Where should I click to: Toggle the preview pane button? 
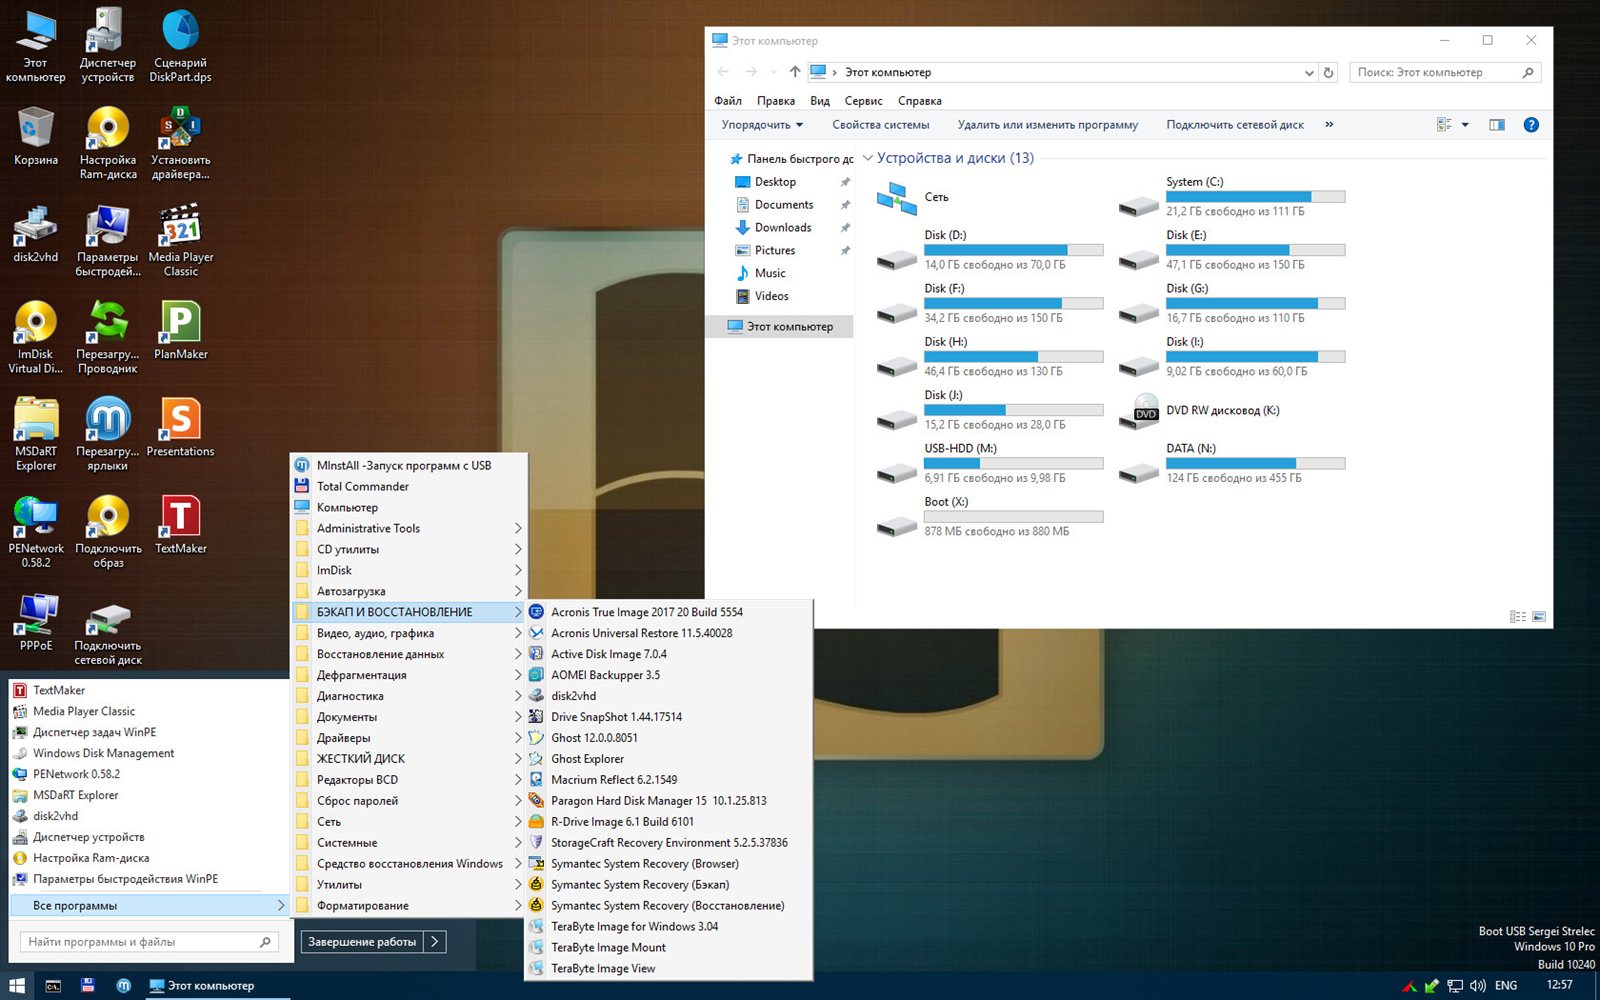(1496, 125)
